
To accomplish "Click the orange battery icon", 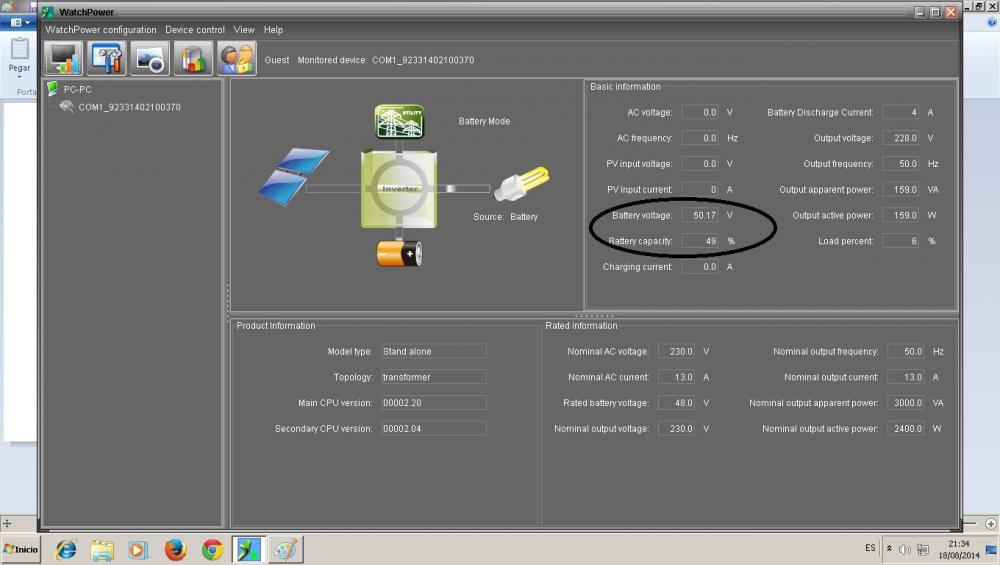I will (x=399, y=253).
